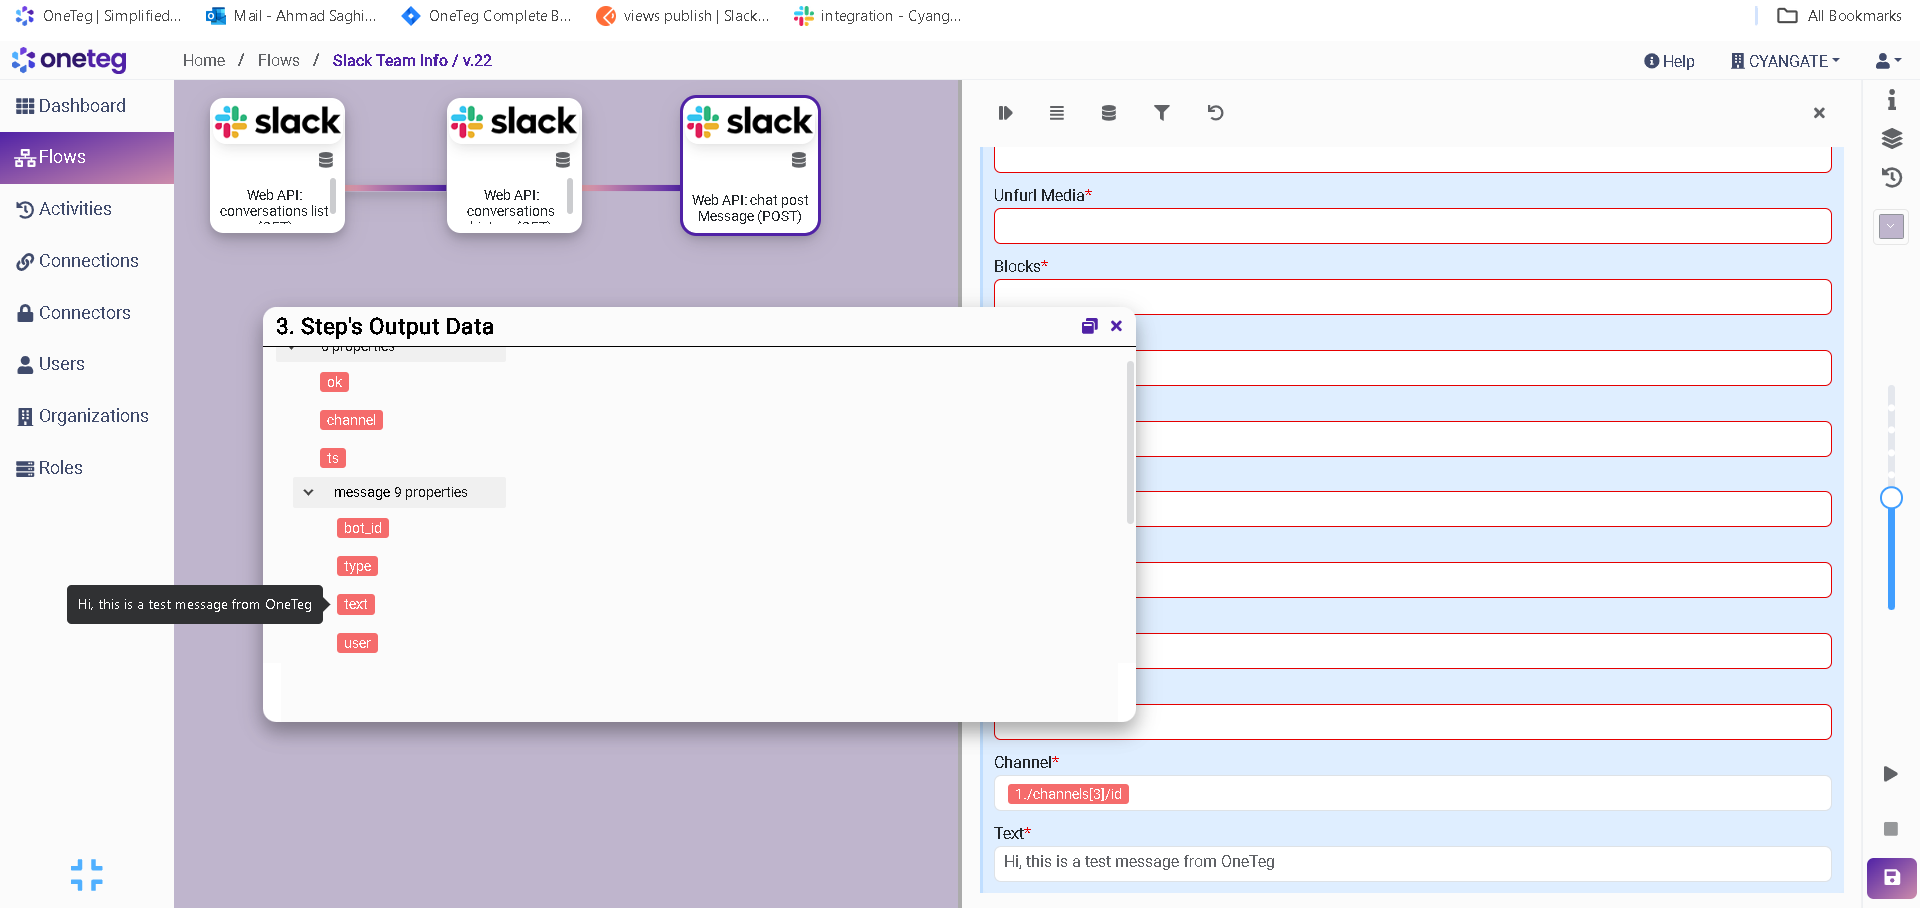Collapse the message 9 properties node
1920x908 pixels.
click(x=309, y=492)
